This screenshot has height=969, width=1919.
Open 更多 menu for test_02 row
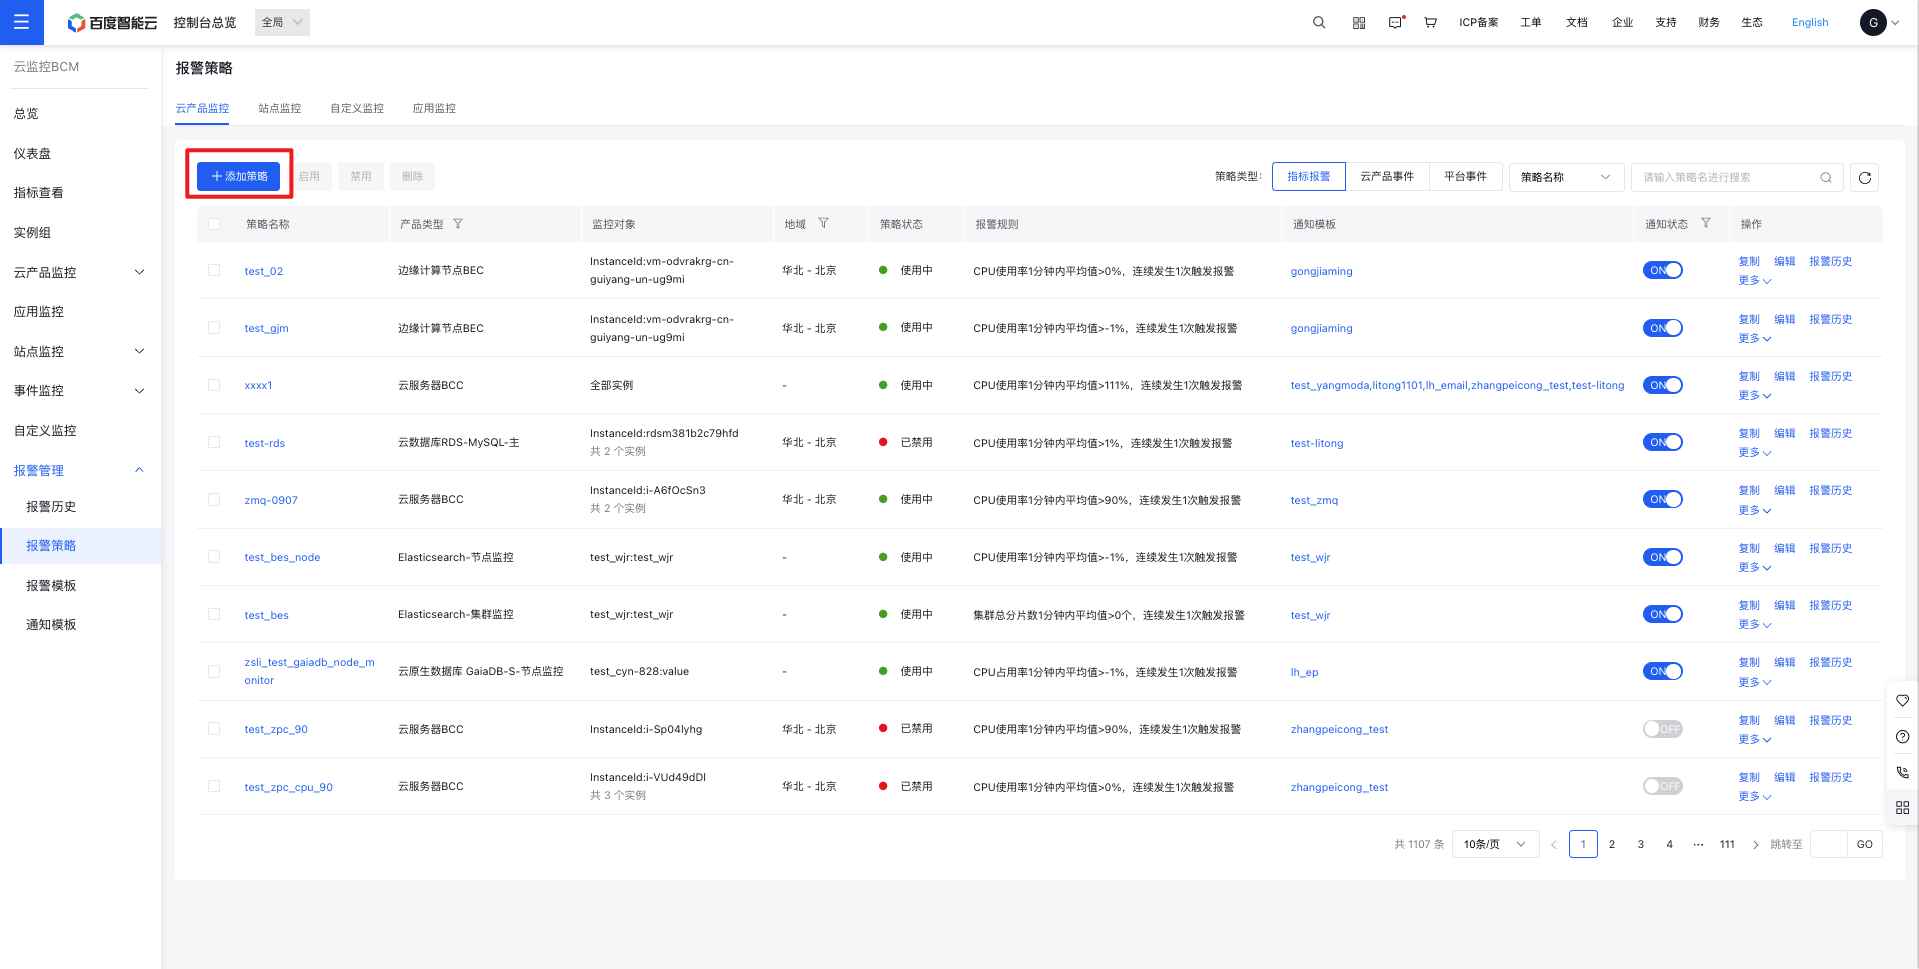[1755, 281]
